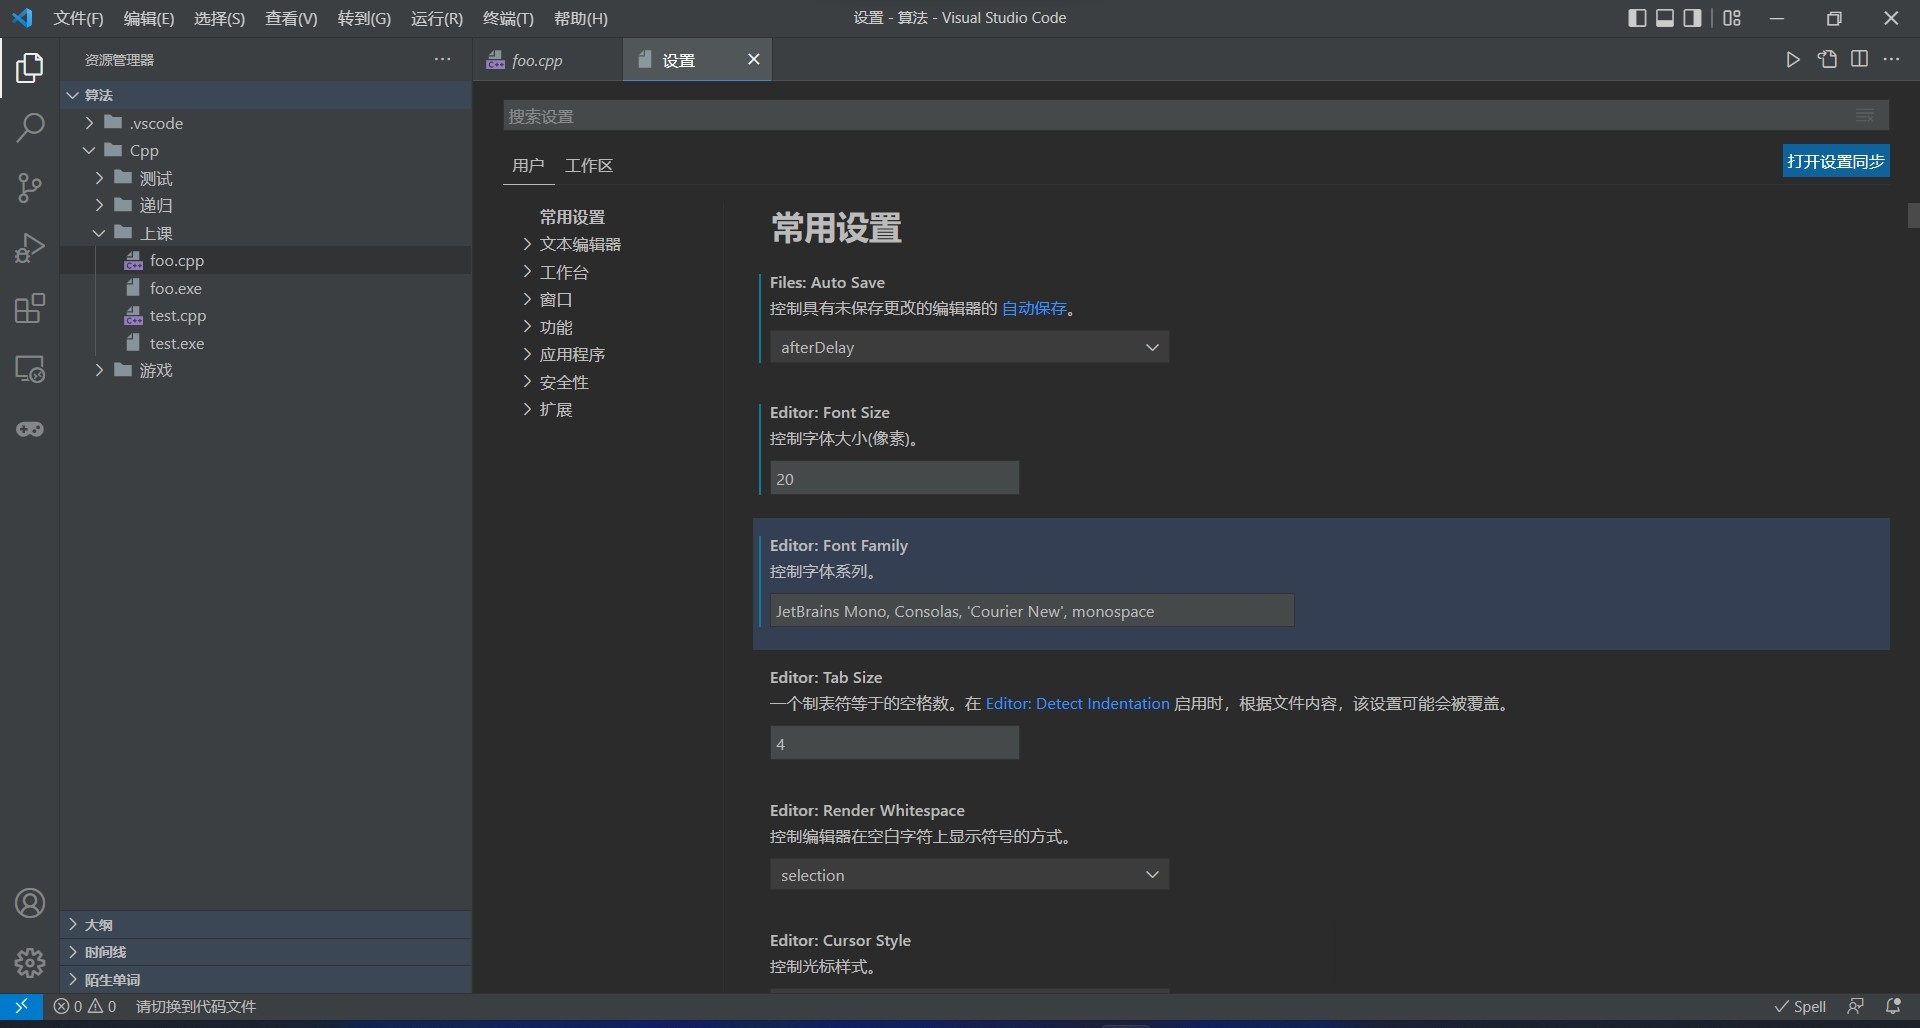Click the Editor Font Size input field

(x=893, y=478)
